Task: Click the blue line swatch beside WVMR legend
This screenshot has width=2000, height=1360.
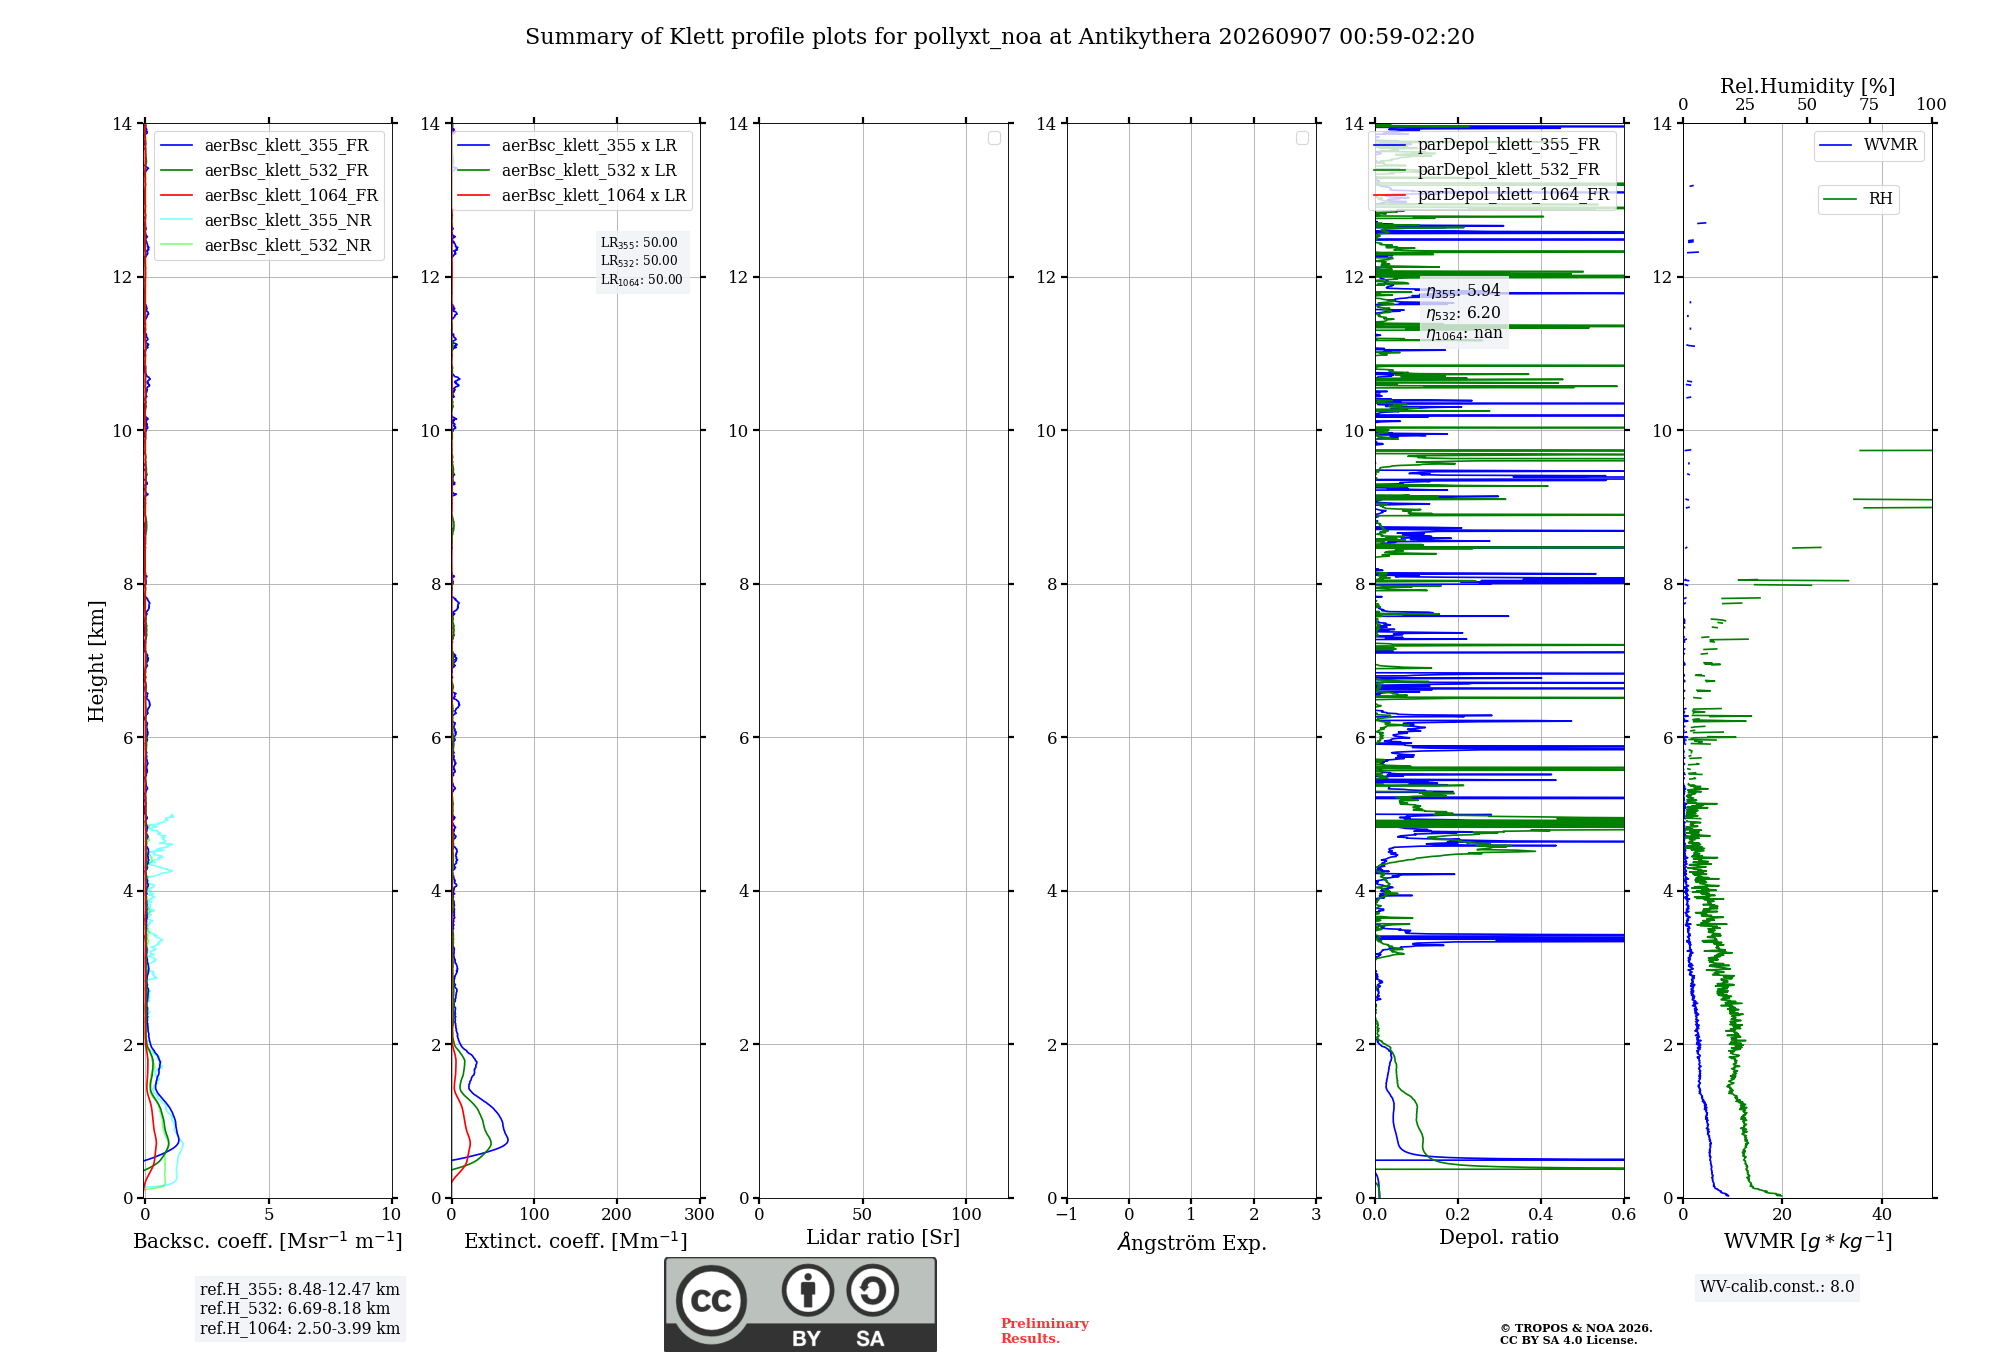Action: (x=1836, y=146)
